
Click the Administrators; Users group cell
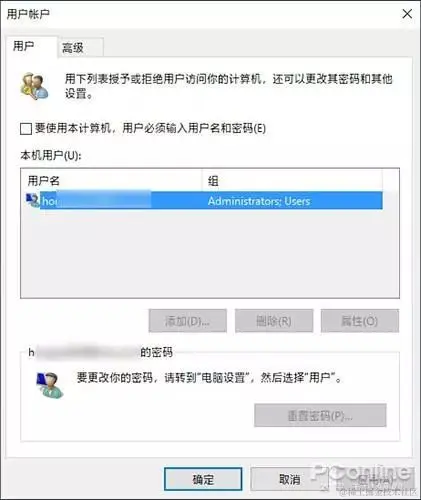[259, 201]
